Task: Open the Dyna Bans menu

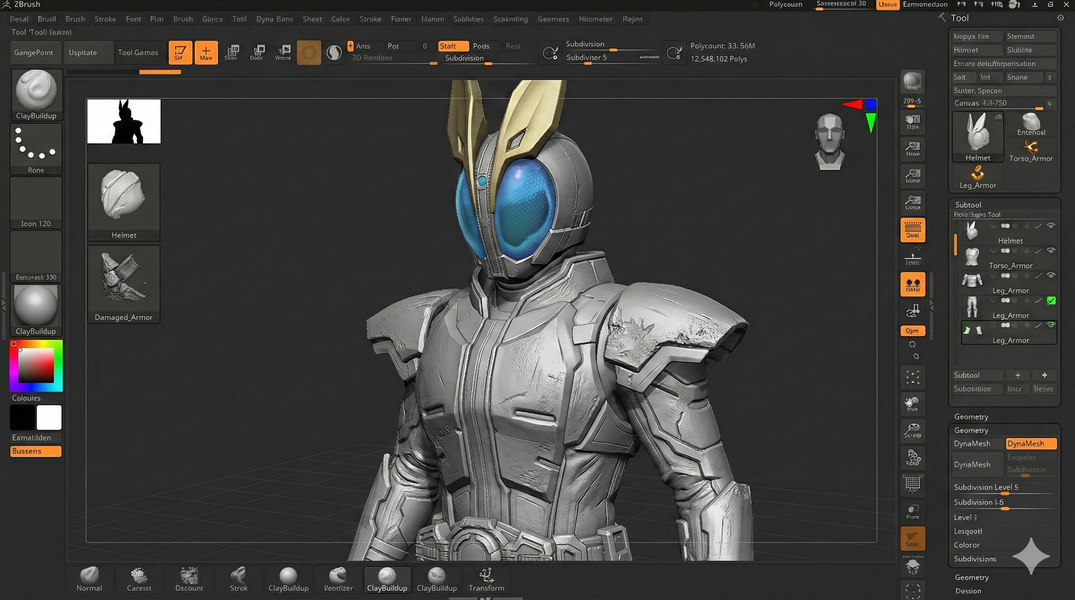Action: (x=274, y=19)
